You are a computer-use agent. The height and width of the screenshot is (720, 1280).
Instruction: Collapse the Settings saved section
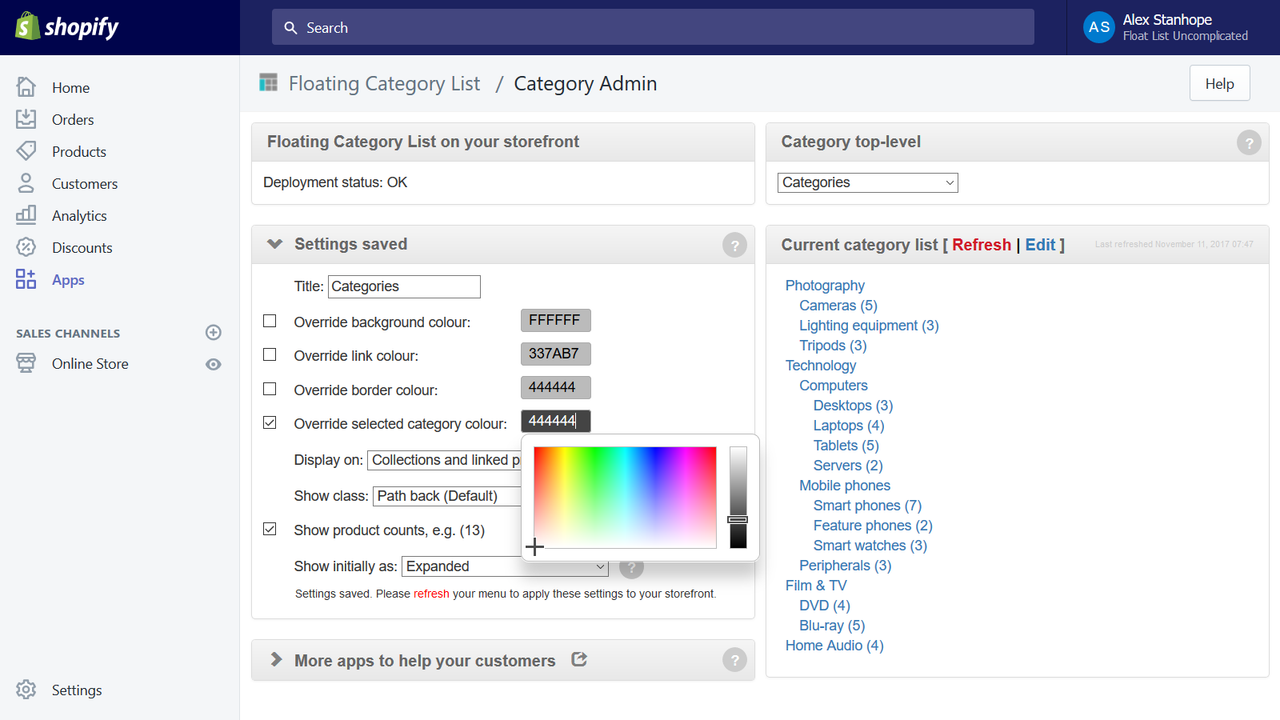pyautogui.click(x=274, y=243)
